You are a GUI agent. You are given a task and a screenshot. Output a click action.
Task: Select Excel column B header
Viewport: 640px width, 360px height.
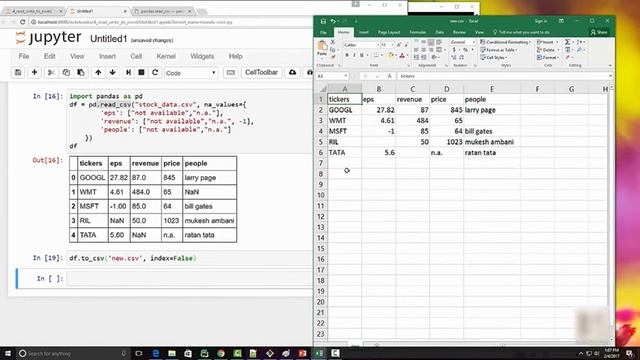378,89
